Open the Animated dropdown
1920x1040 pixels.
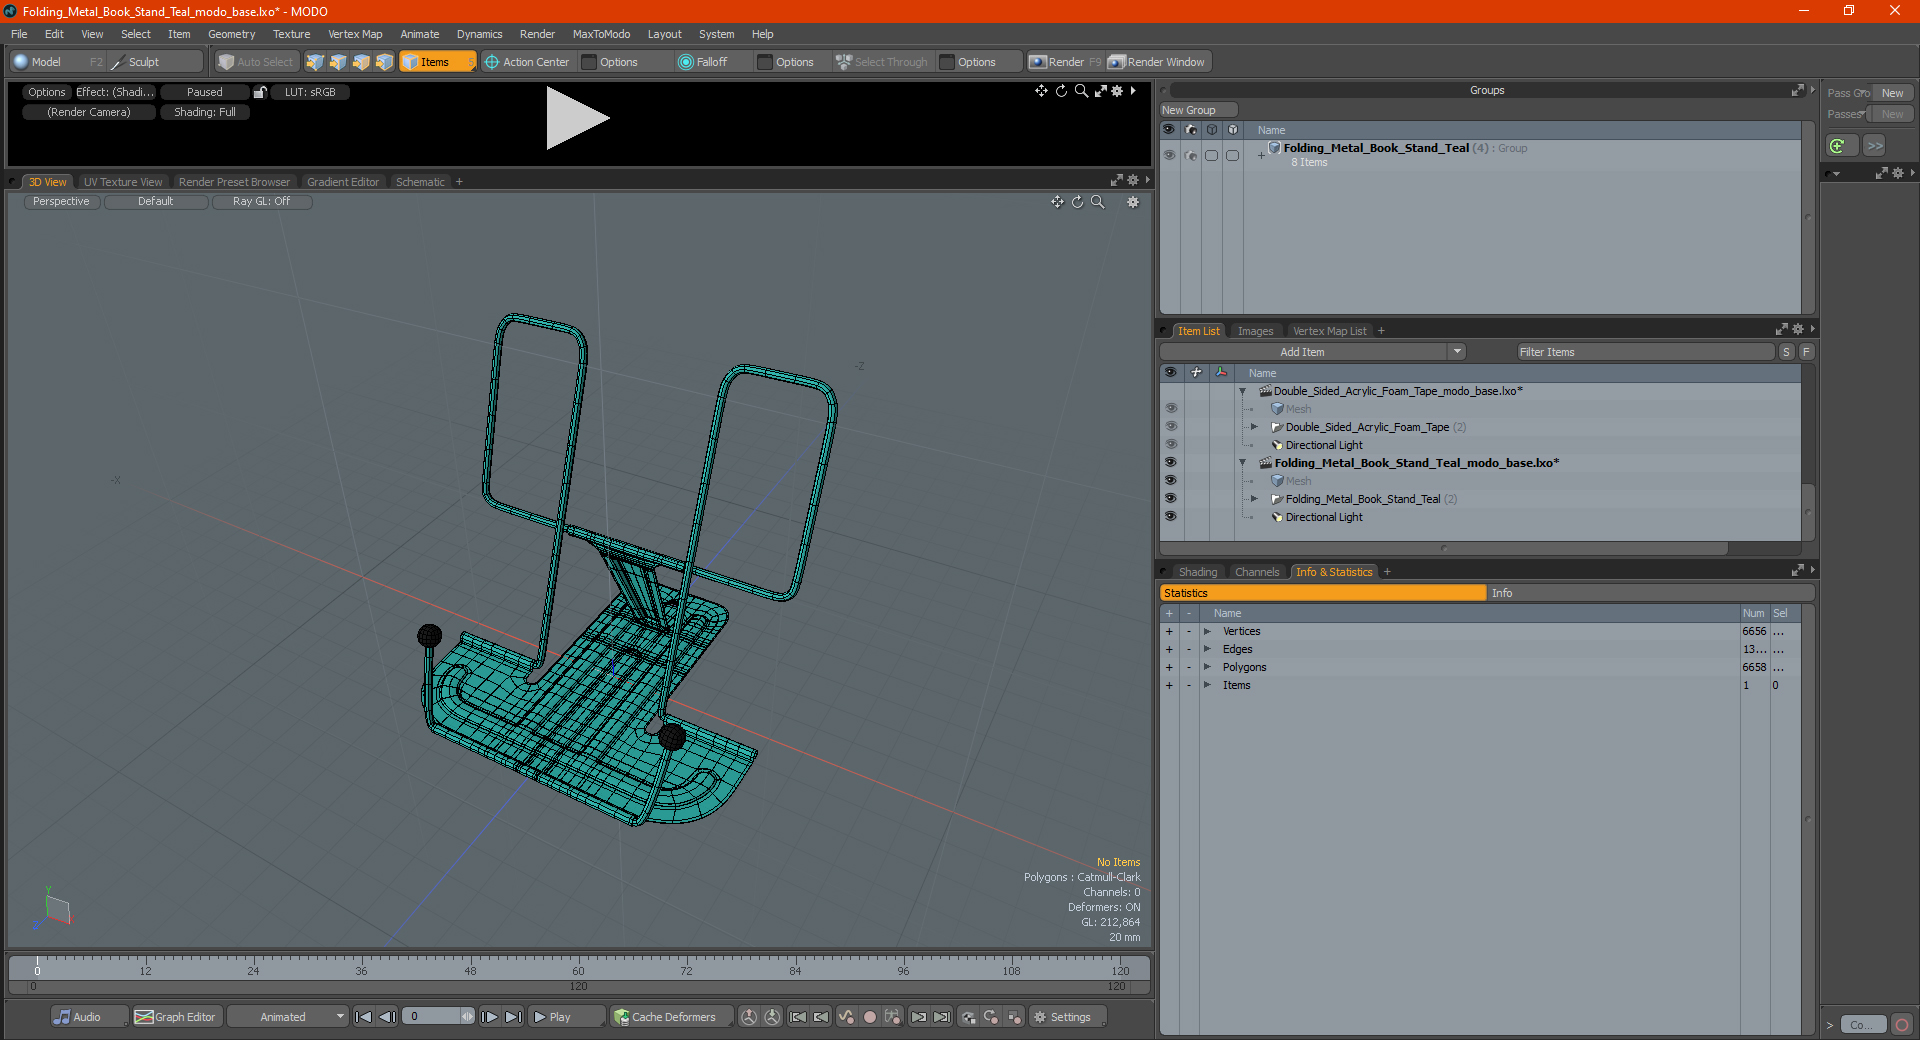(x=288, y=1017)
